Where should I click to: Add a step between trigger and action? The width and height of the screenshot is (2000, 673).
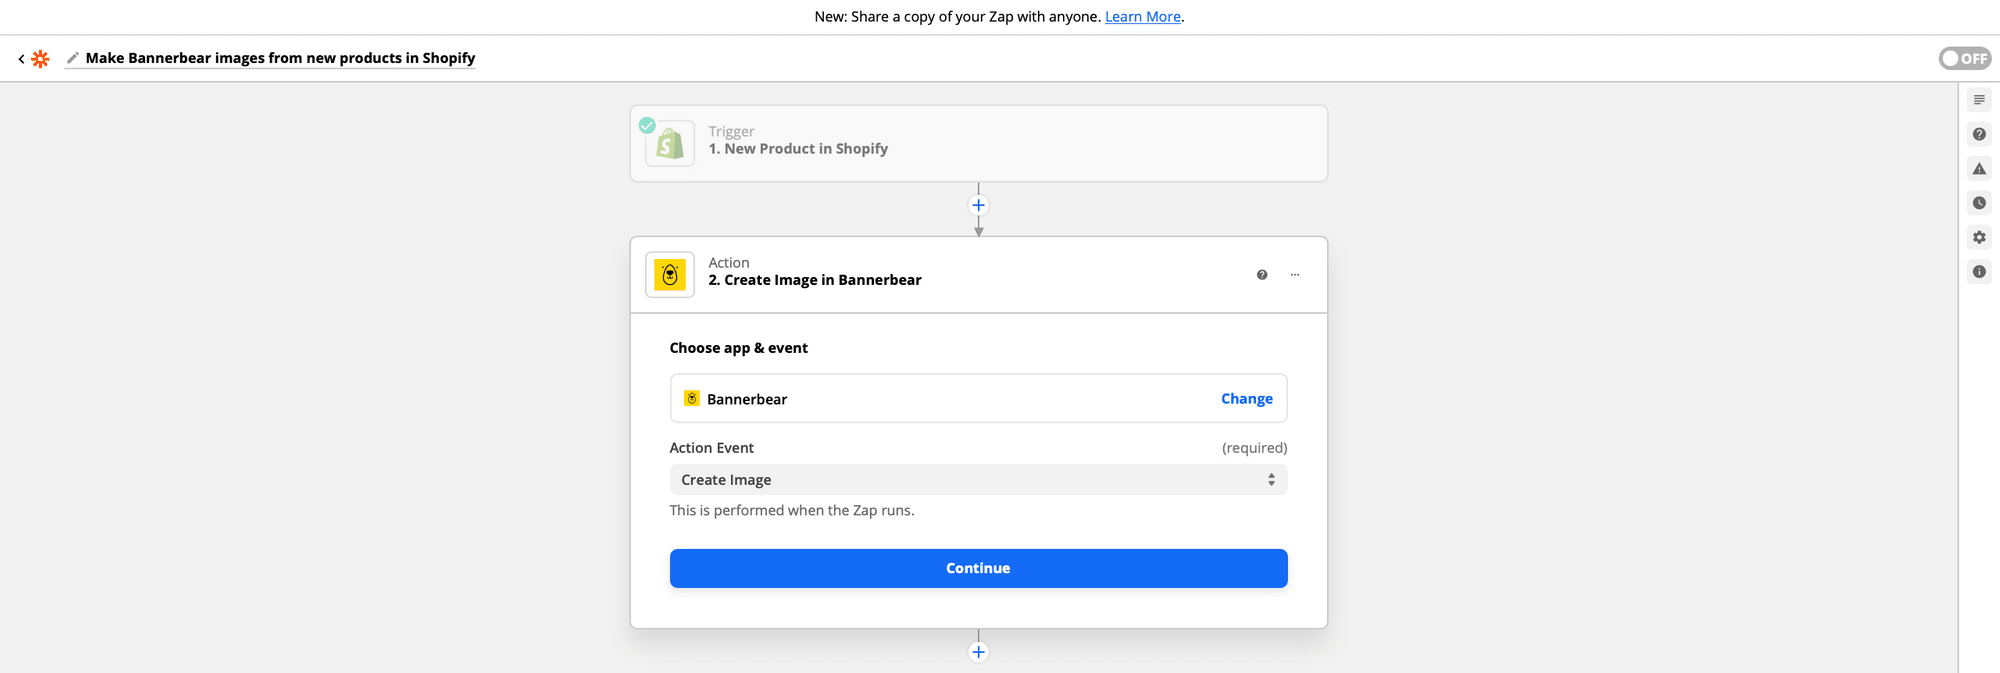(x=978, y=206)
